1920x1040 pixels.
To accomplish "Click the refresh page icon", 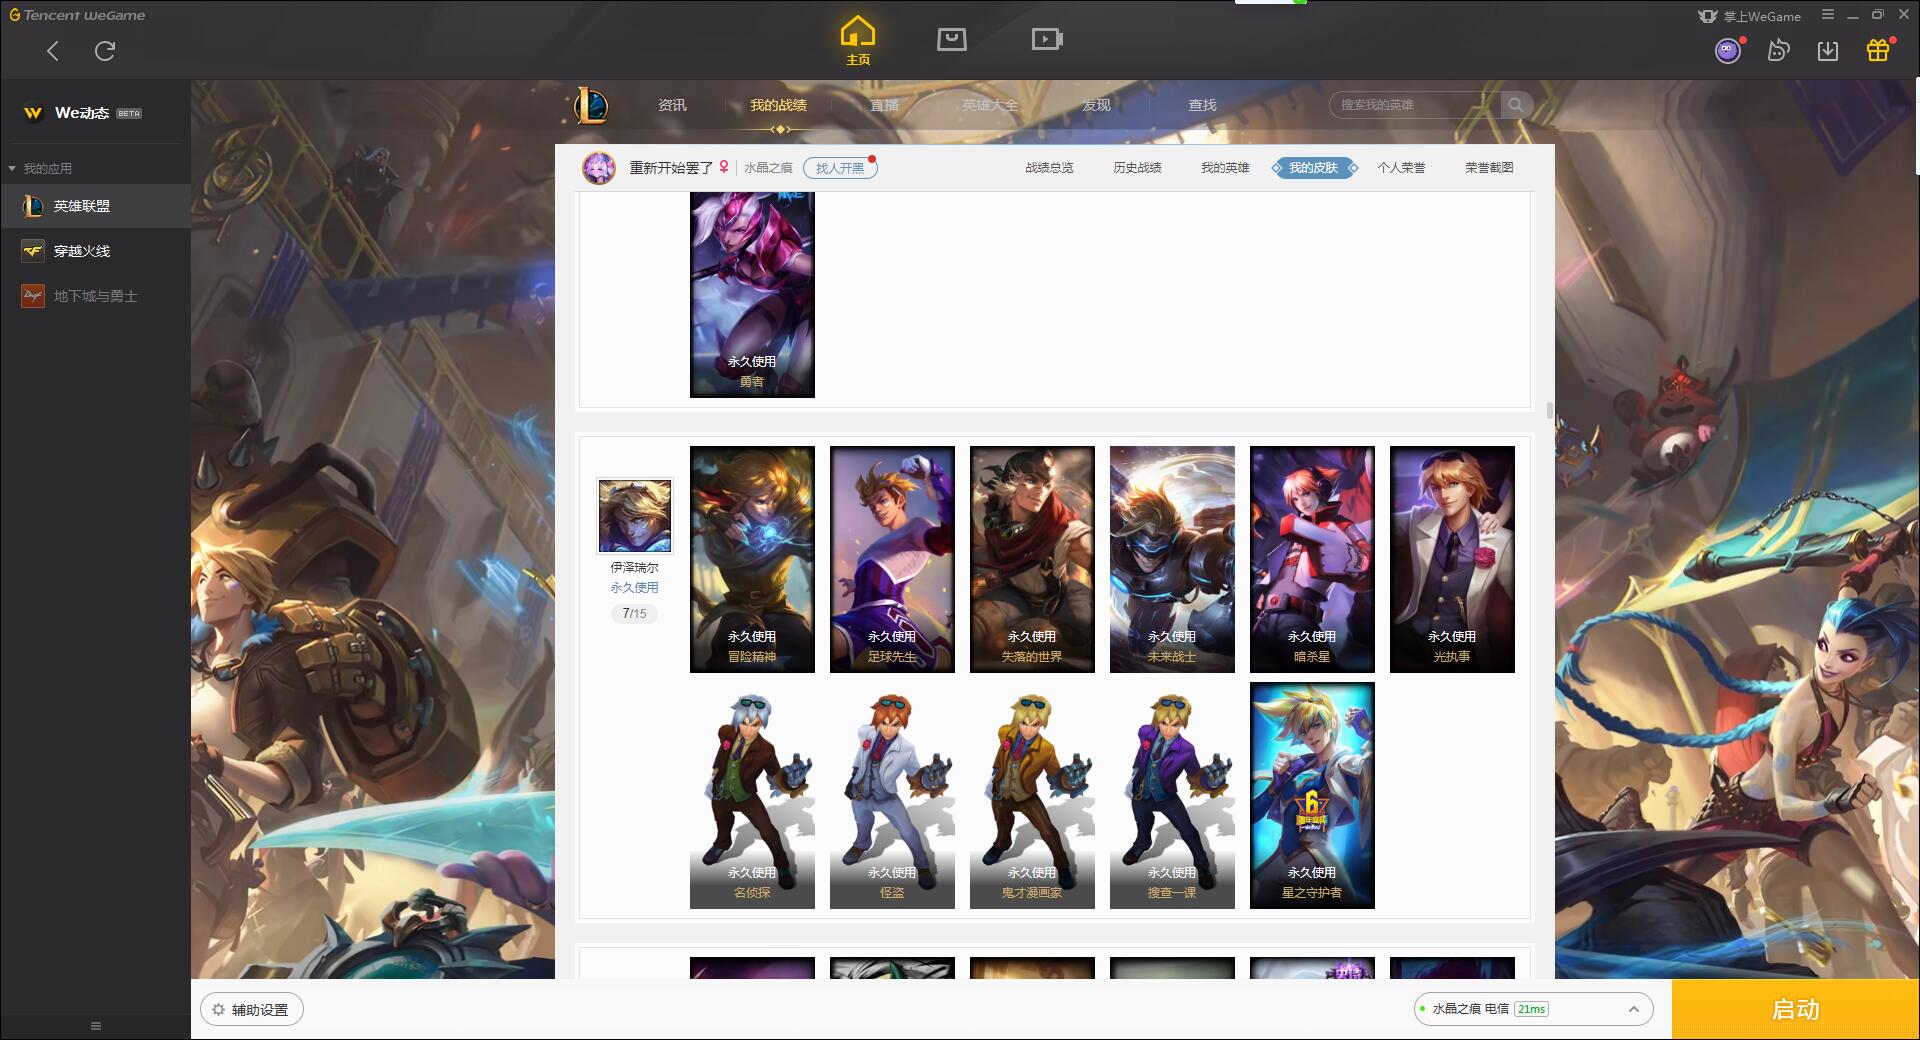I will coord(104,51).
